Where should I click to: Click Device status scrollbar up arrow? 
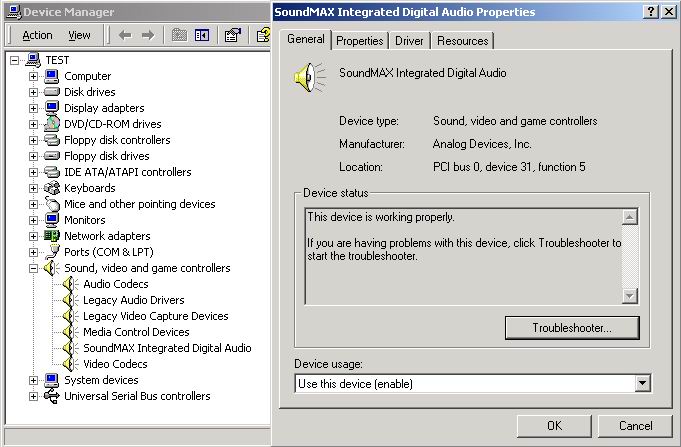(x=630, y=217)
